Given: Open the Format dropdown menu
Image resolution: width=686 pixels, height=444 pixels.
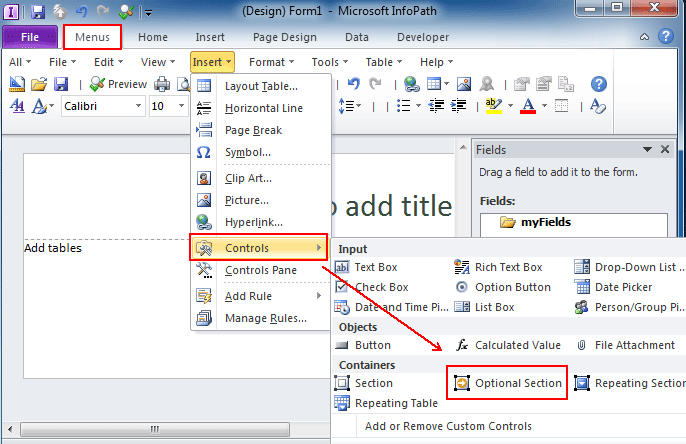Looking at the screenshot, I should click(271, 62).
